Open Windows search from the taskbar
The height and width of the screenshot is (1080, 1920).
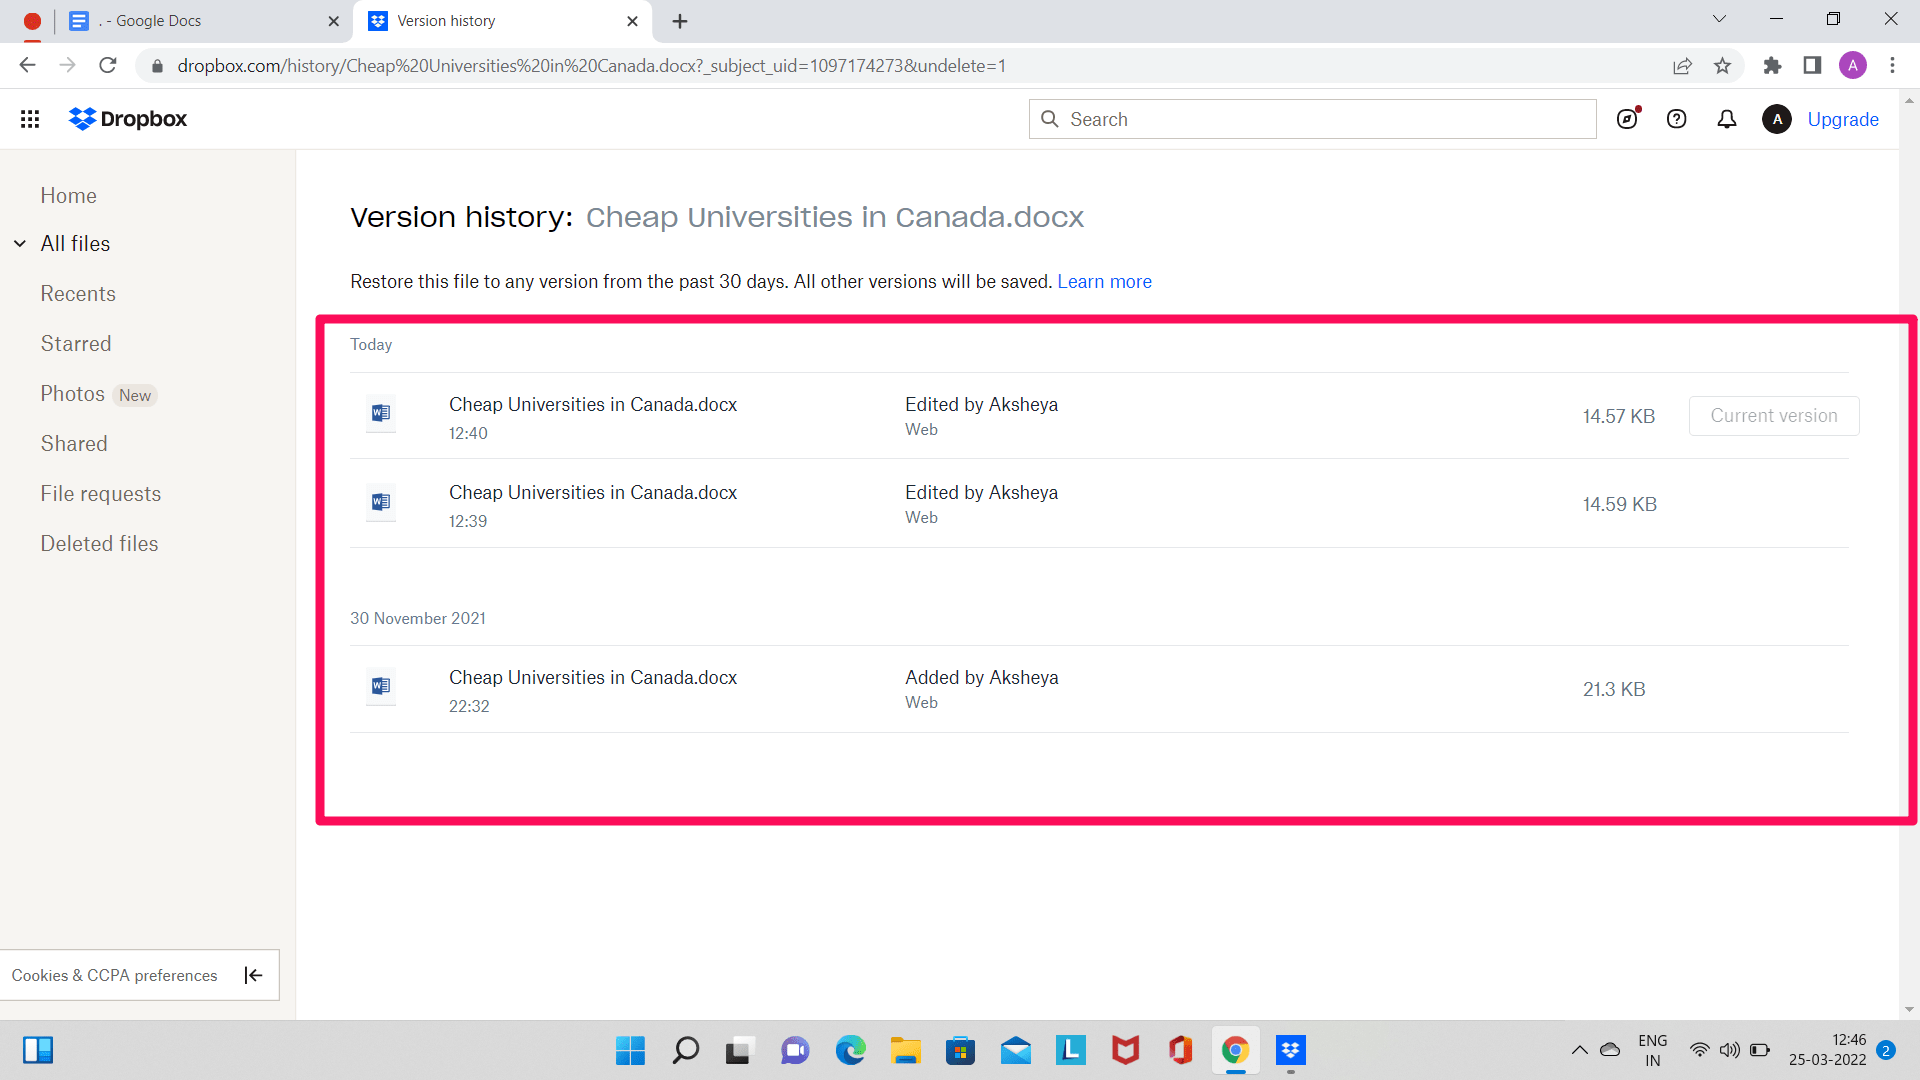coord(685,1051)
